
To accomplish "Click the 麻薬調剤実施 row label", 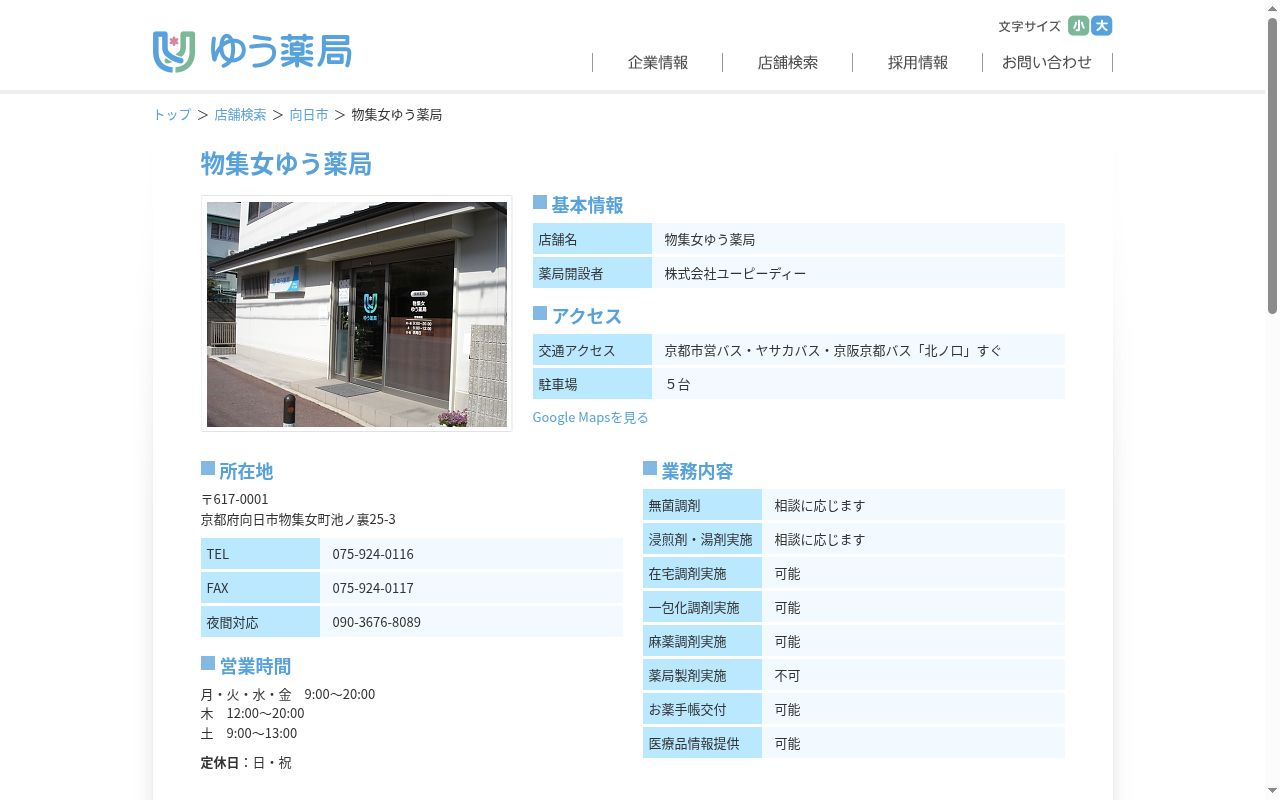I will coord(702,642).
